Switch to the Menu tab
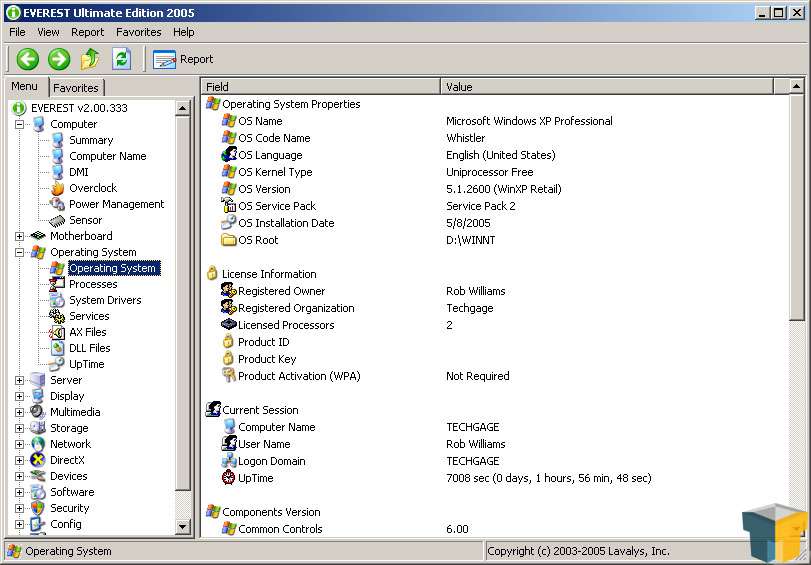Image resolution: width=811 pixels, height=565 pixels. click(24, 86)
